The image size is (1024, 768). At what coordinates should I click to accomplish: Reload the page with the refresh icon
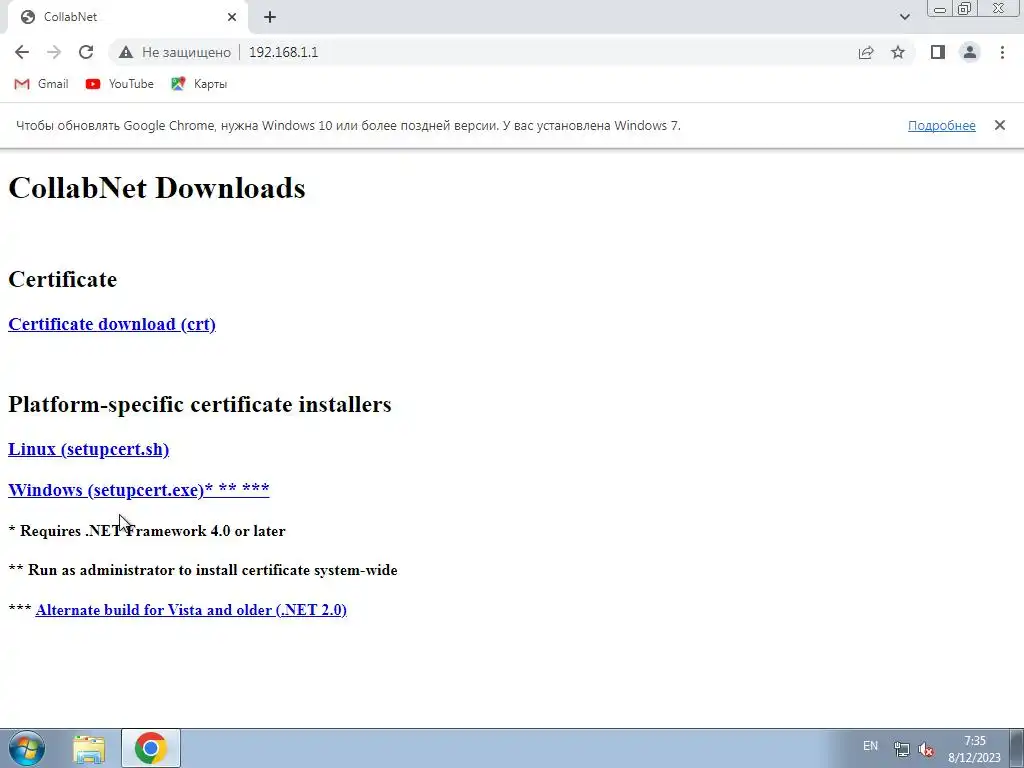click(x=86, y=52)
